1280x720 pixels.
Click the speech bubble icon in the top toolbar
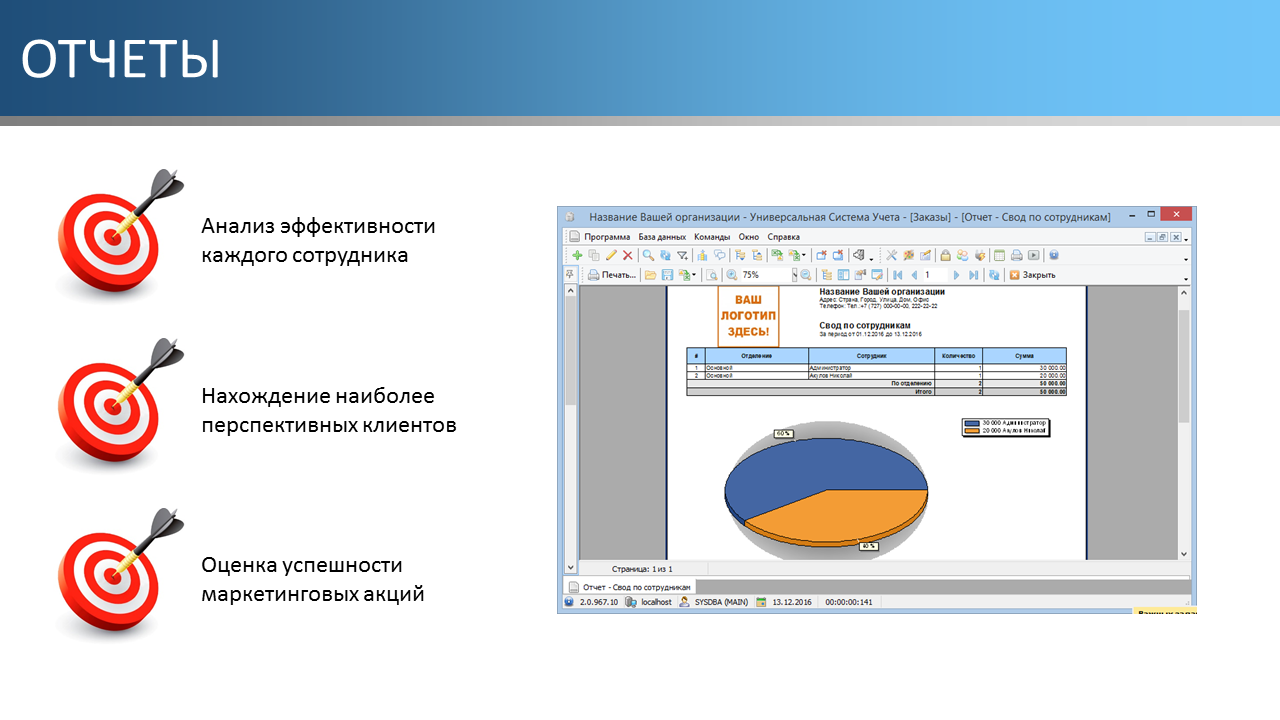[719, 255]
